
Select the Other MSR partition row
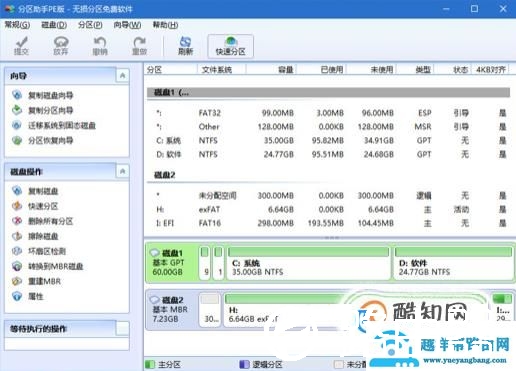(328, 127)
